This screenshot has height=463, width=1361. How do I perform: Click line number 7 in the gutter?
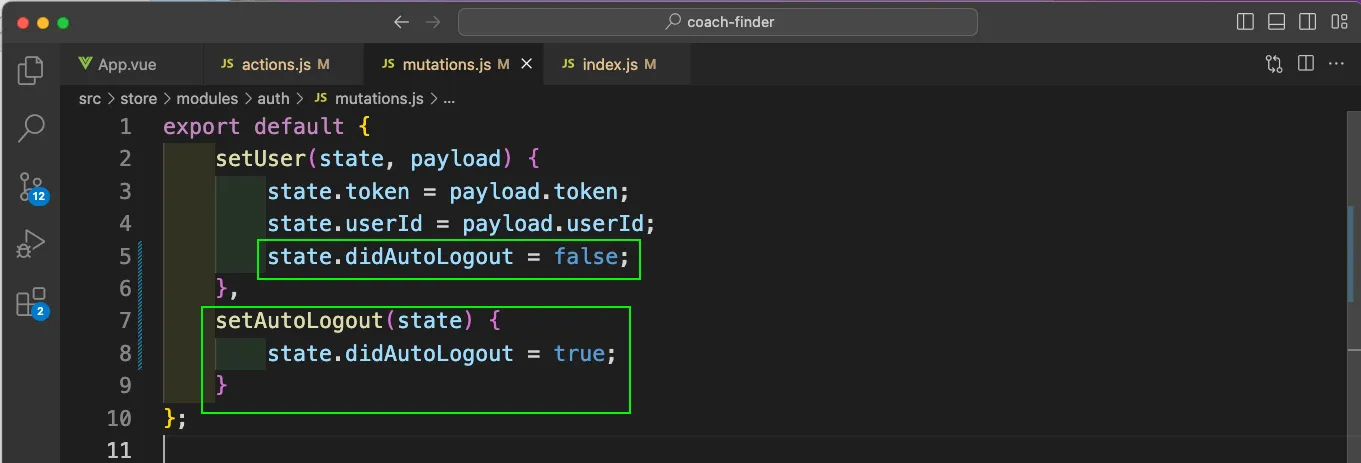point(124,321)
